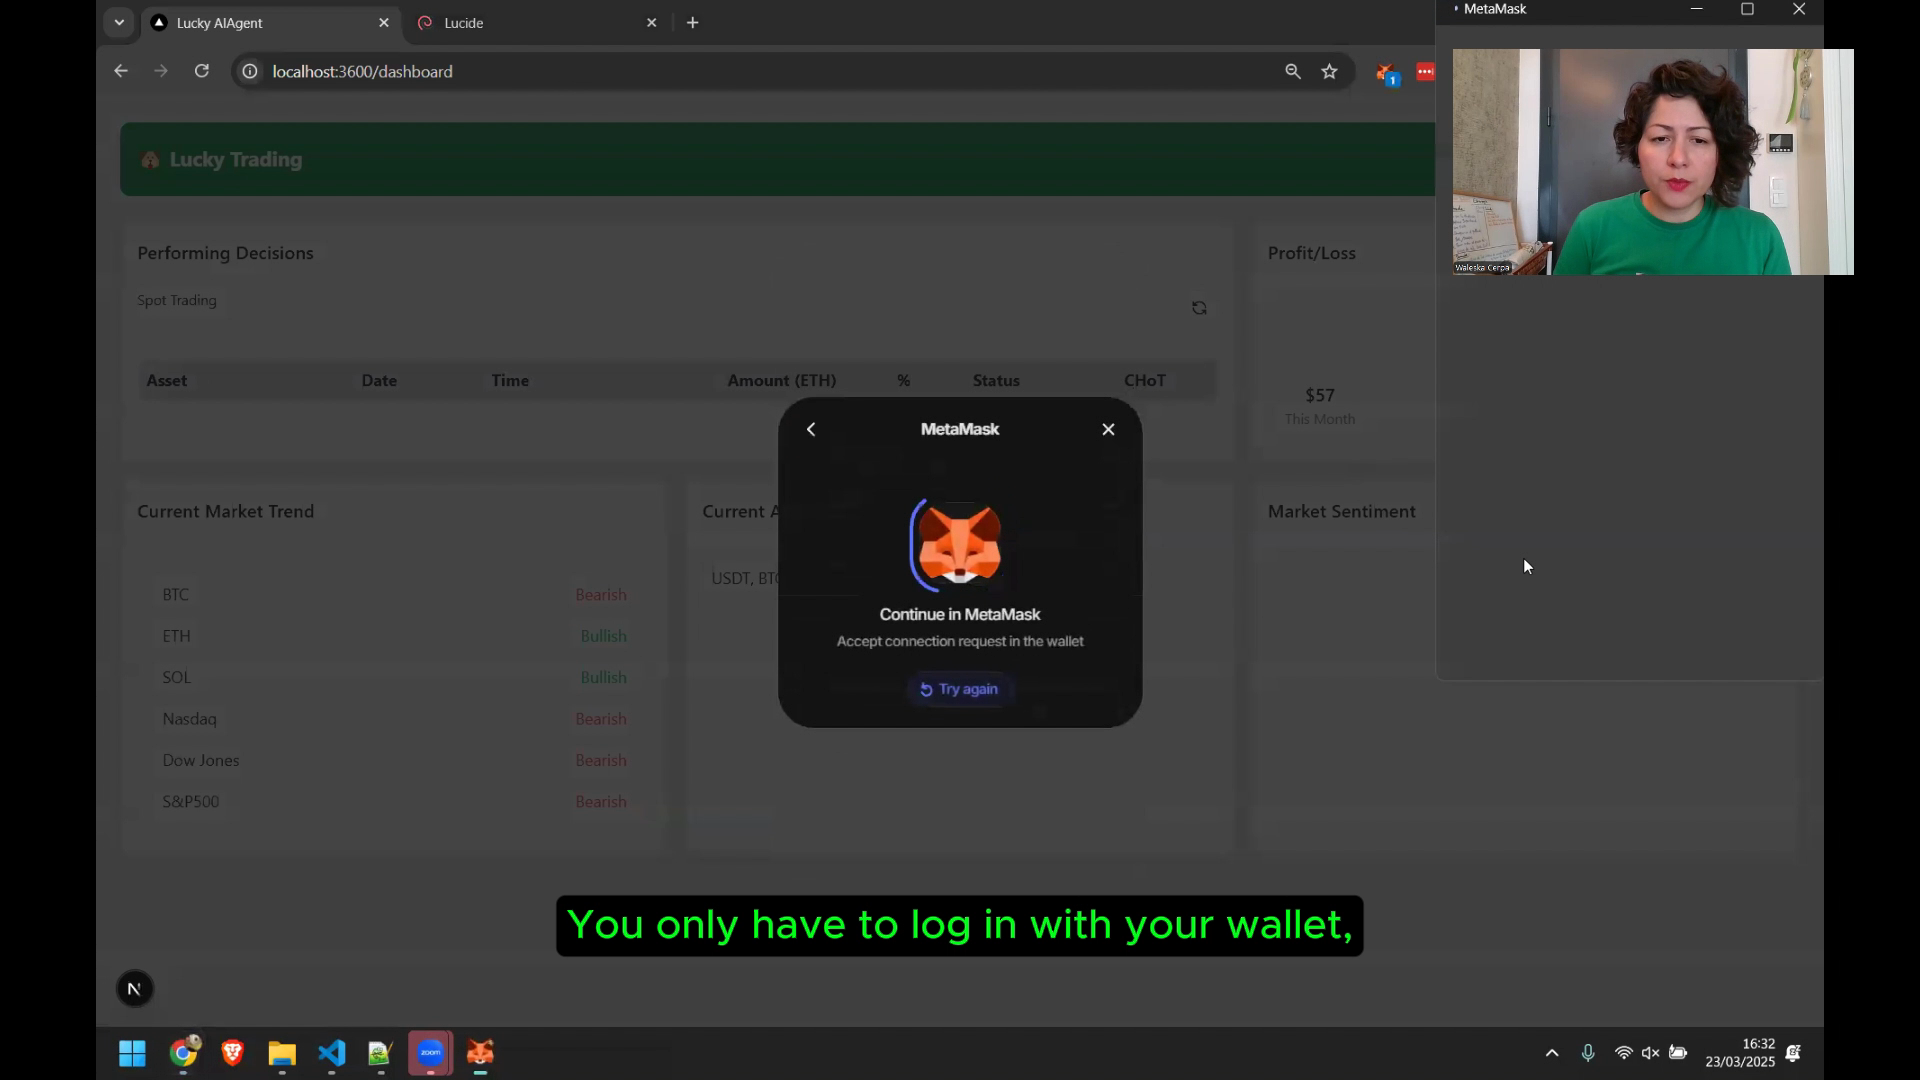1920x1080 pixels.
Task: Open the Next.js dev tools indicator
Action: (135, 989)
